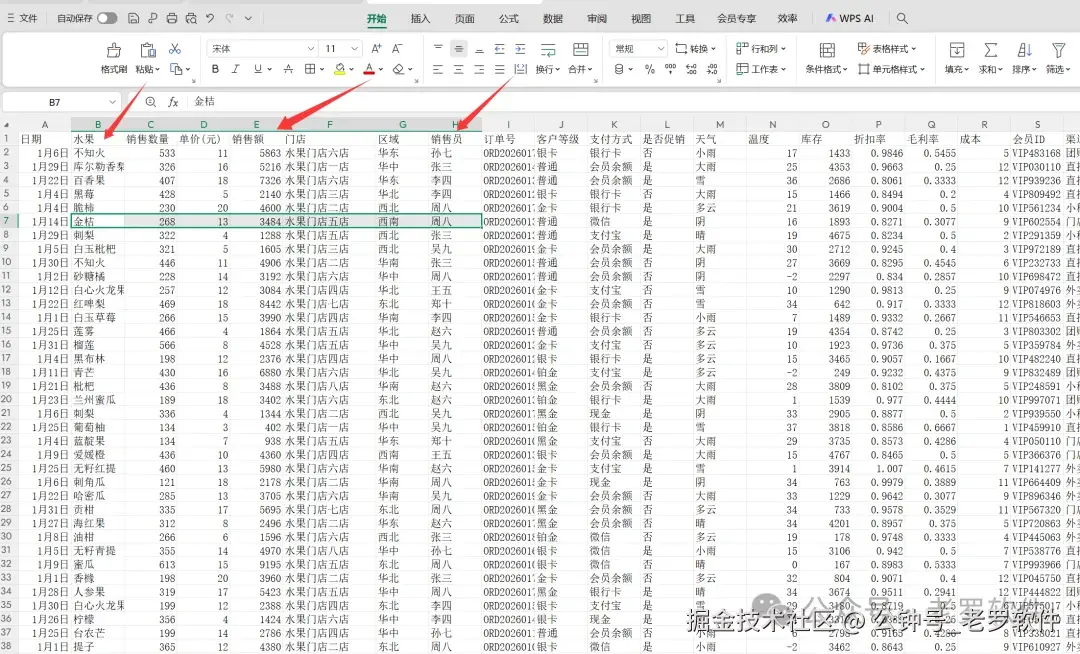The width and height of the screenshot is (1080, 654).
Task: Switch to the Review (审阅) tab
Action: [x=596, y=19]
